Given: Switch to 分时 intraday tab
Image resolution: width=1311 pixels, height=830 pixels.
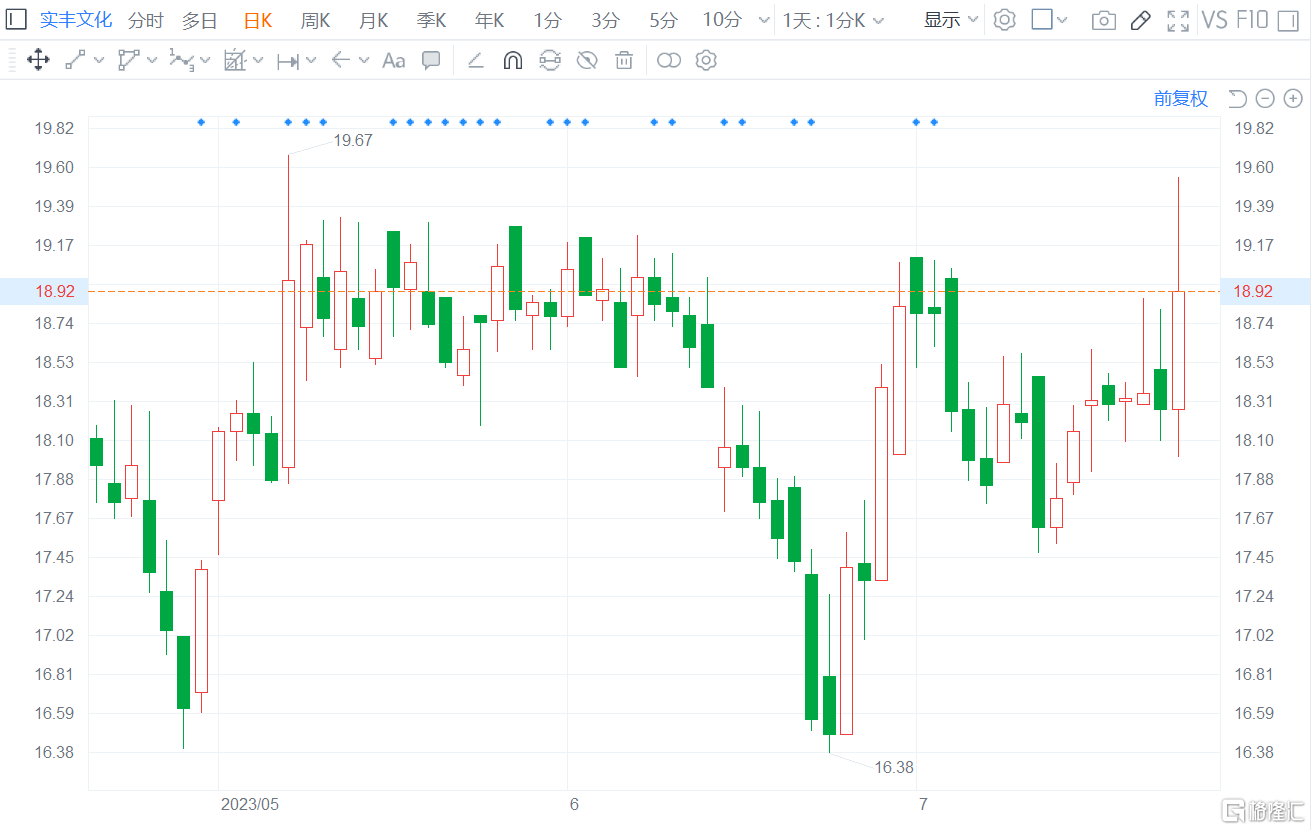Looking at the screenshot, I should (x=145, y=20).
